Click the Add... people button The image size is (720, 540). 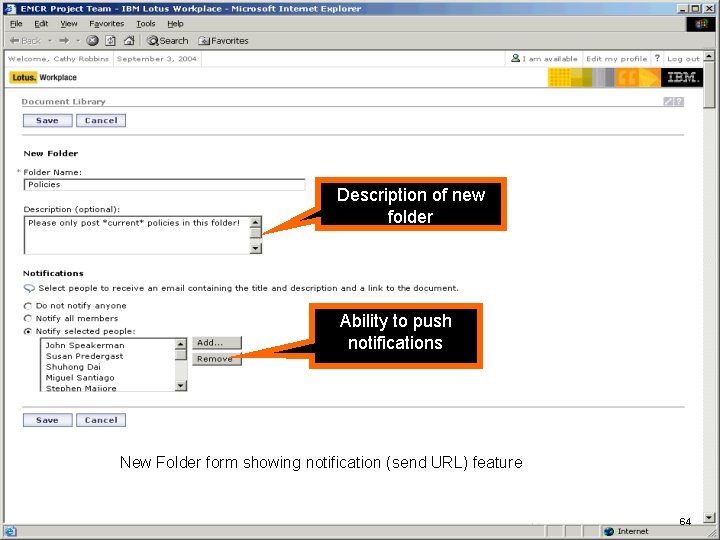click(x=217, y=343)
